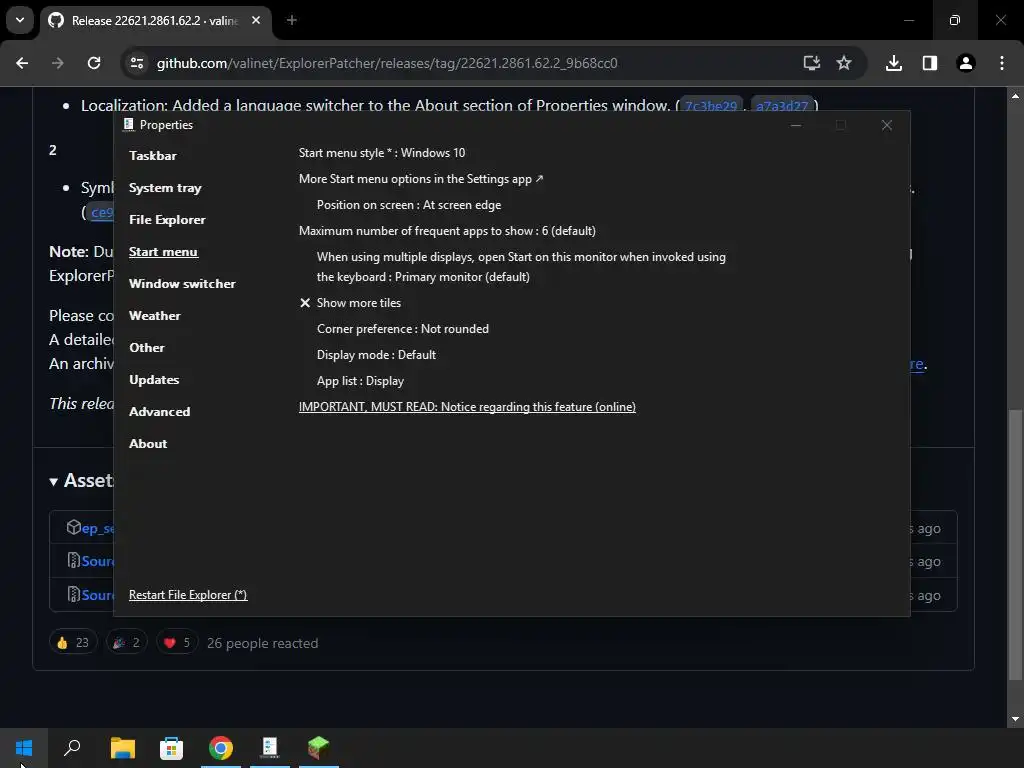Select Start menu section
Viewport: 1024px width, 768px height.
[x=163, y=251]
